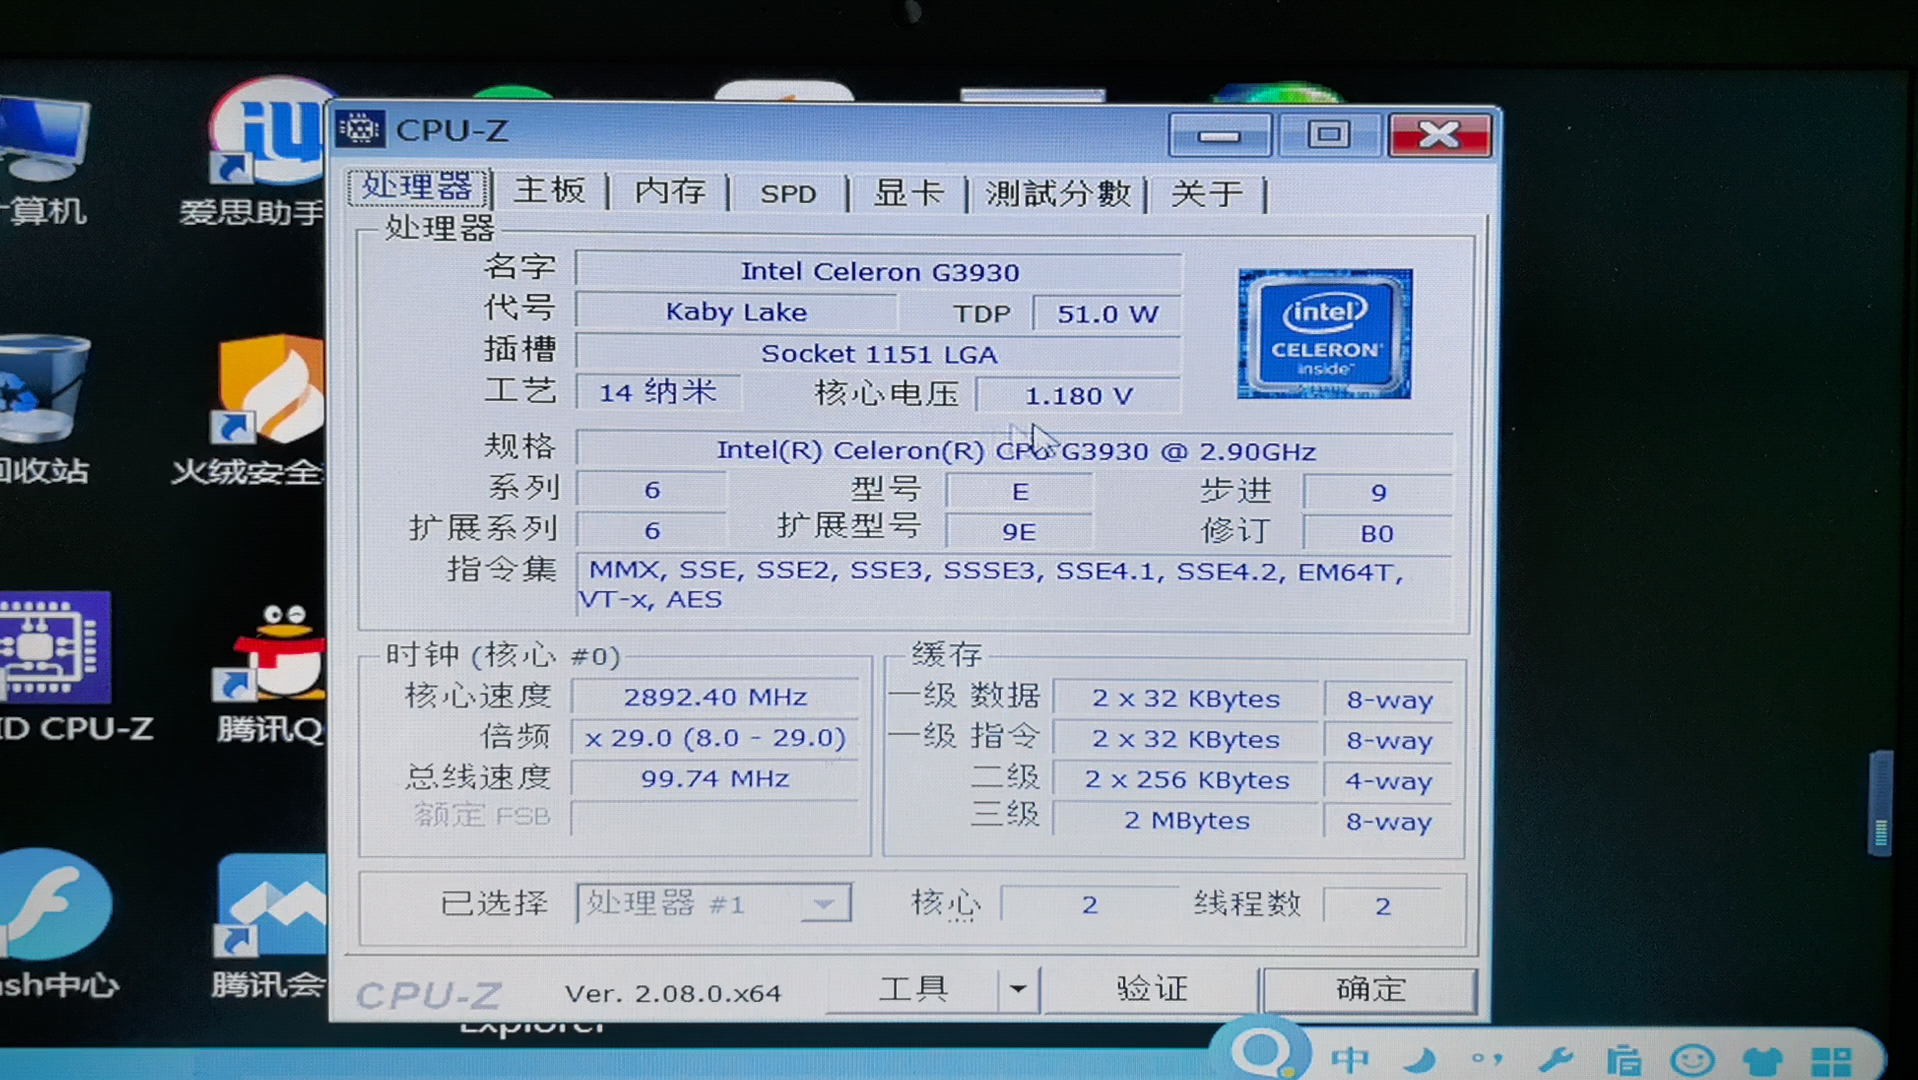Click the 指令集 instruction list text
1918x1080 pixels.
tap(1013, 585)
